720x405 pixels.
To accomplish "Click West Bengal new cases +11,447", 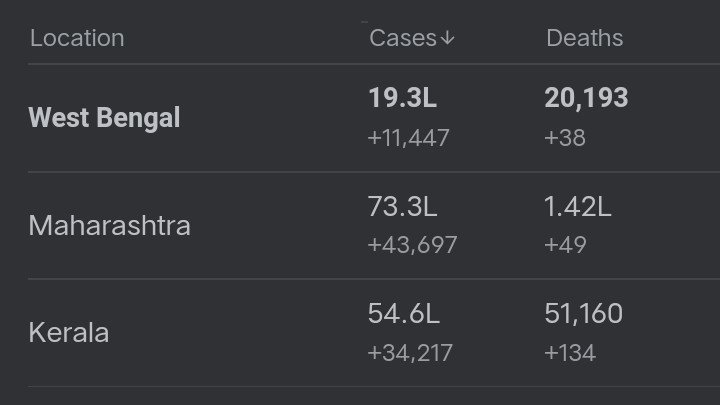I will coord(408,137).
